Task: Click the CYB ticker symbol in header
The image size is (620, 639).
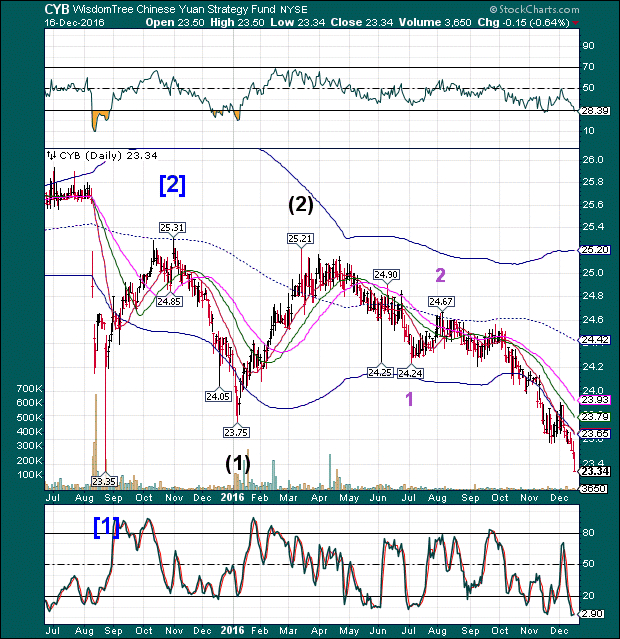Action: point(57,9)
